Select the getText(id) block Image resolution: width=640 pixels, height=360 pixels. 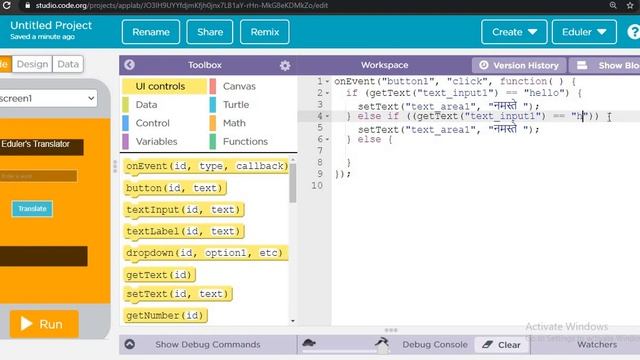(x=159, y=275)
